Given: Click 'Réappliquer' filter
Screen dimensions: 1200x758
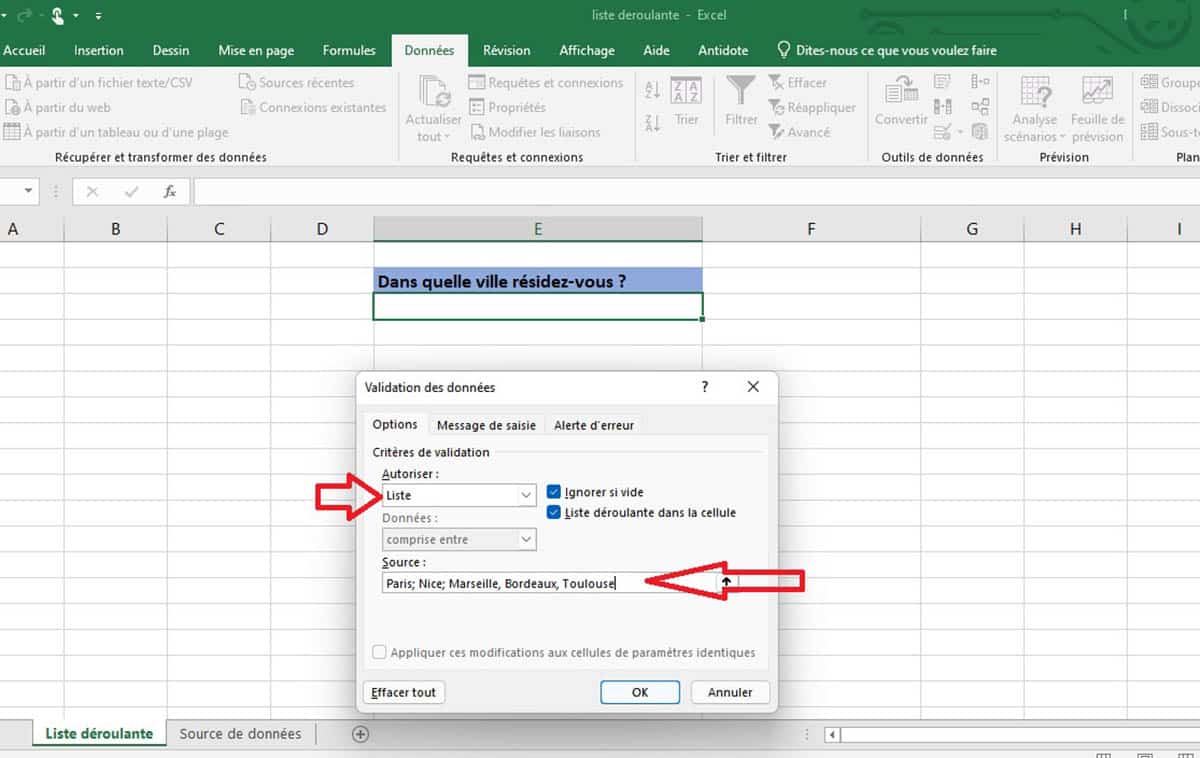Looking at the screenshot, I should tap(812, 107).
